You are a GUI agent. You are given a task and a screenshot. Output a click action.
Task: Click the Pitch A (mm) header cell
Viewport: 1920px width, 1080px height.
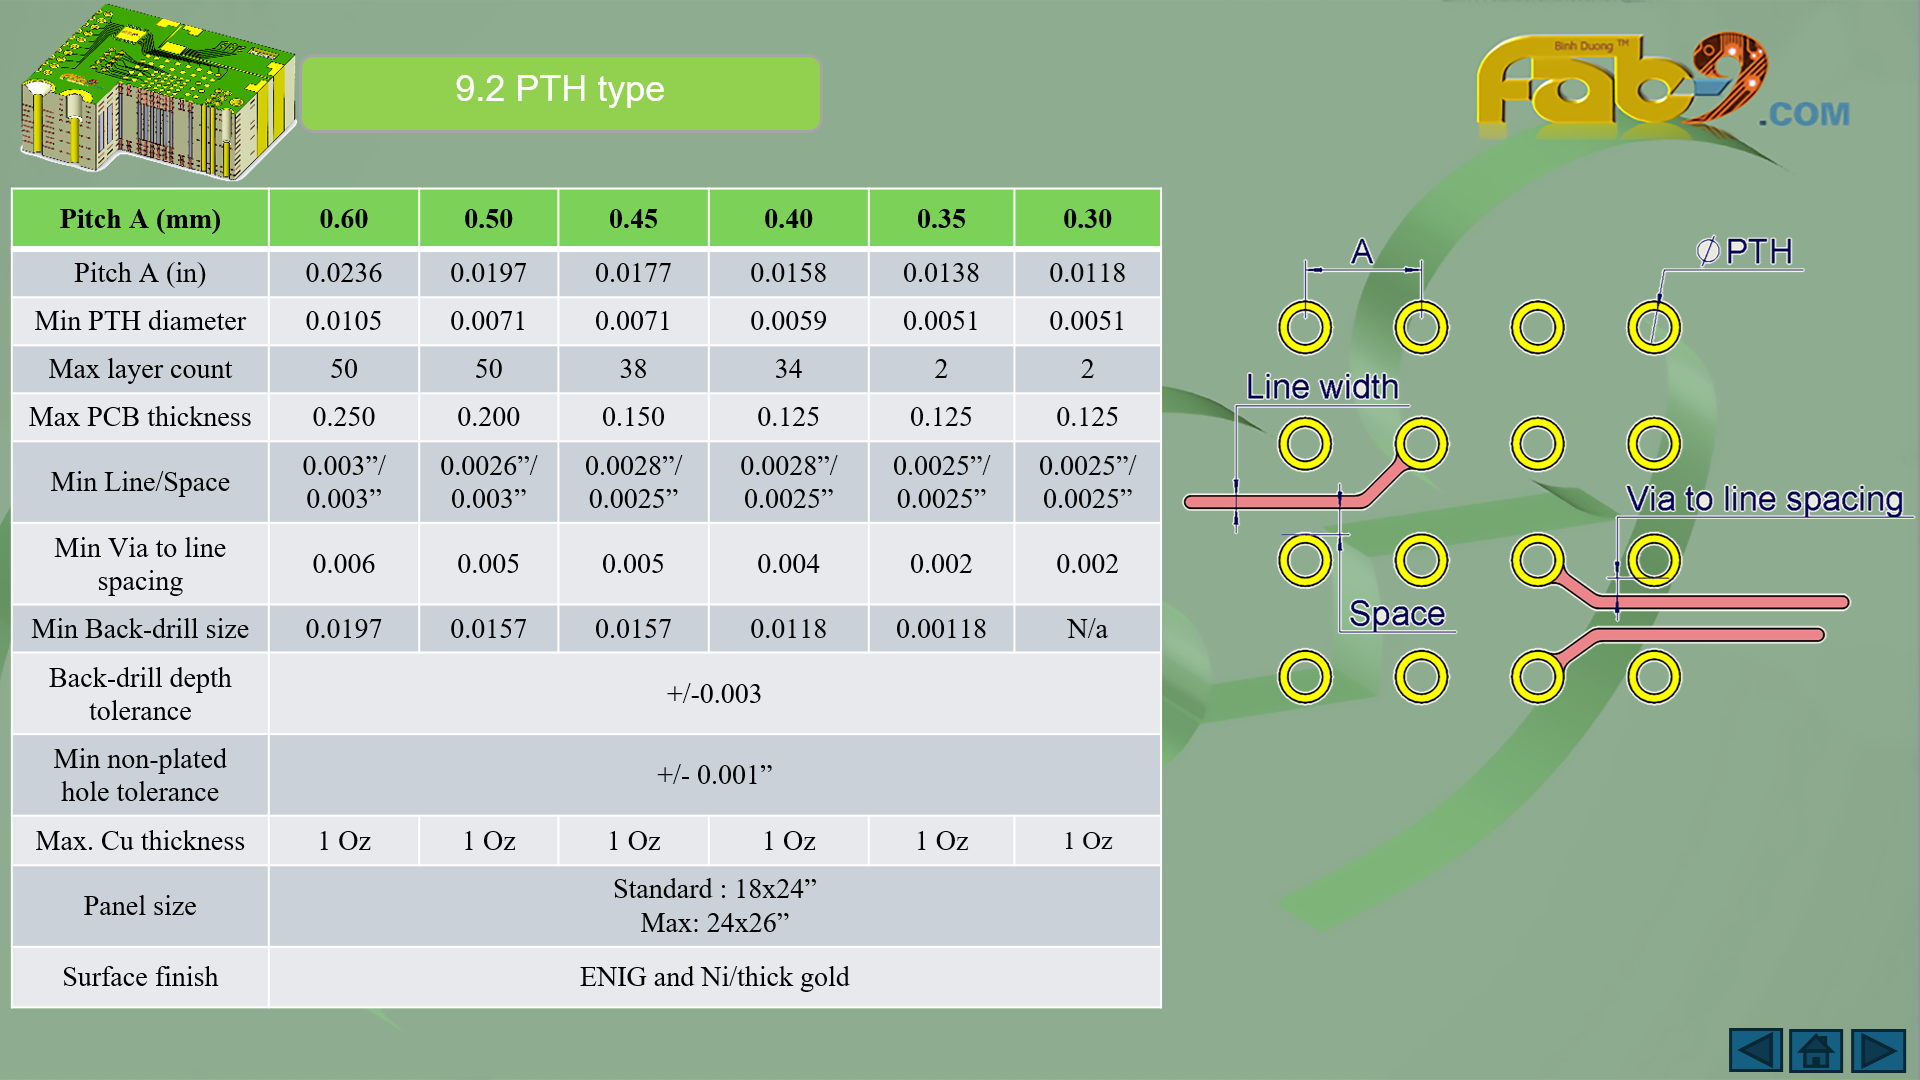pos(140,218)
